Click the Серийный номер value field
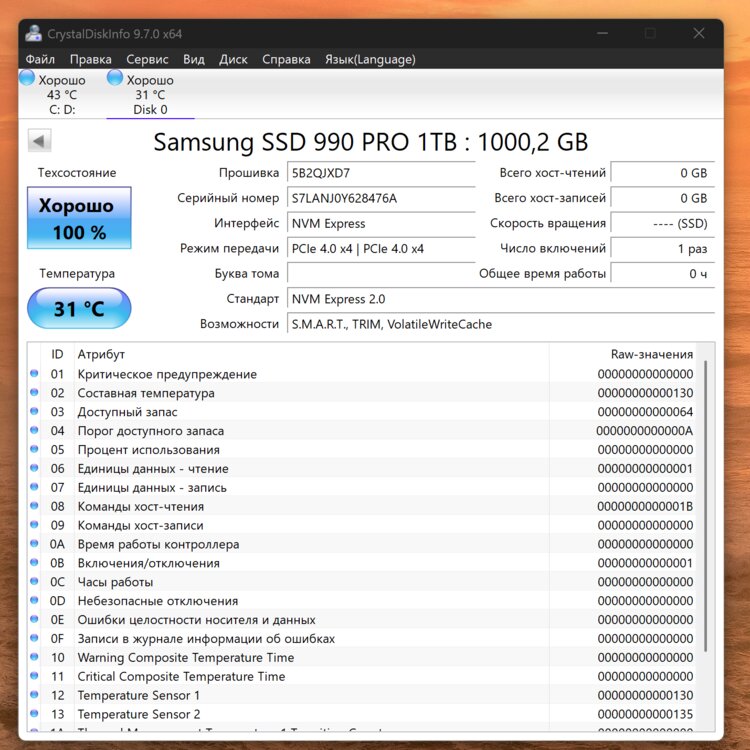This screenshot has height=750, width=750. click(x=381, y=198)
